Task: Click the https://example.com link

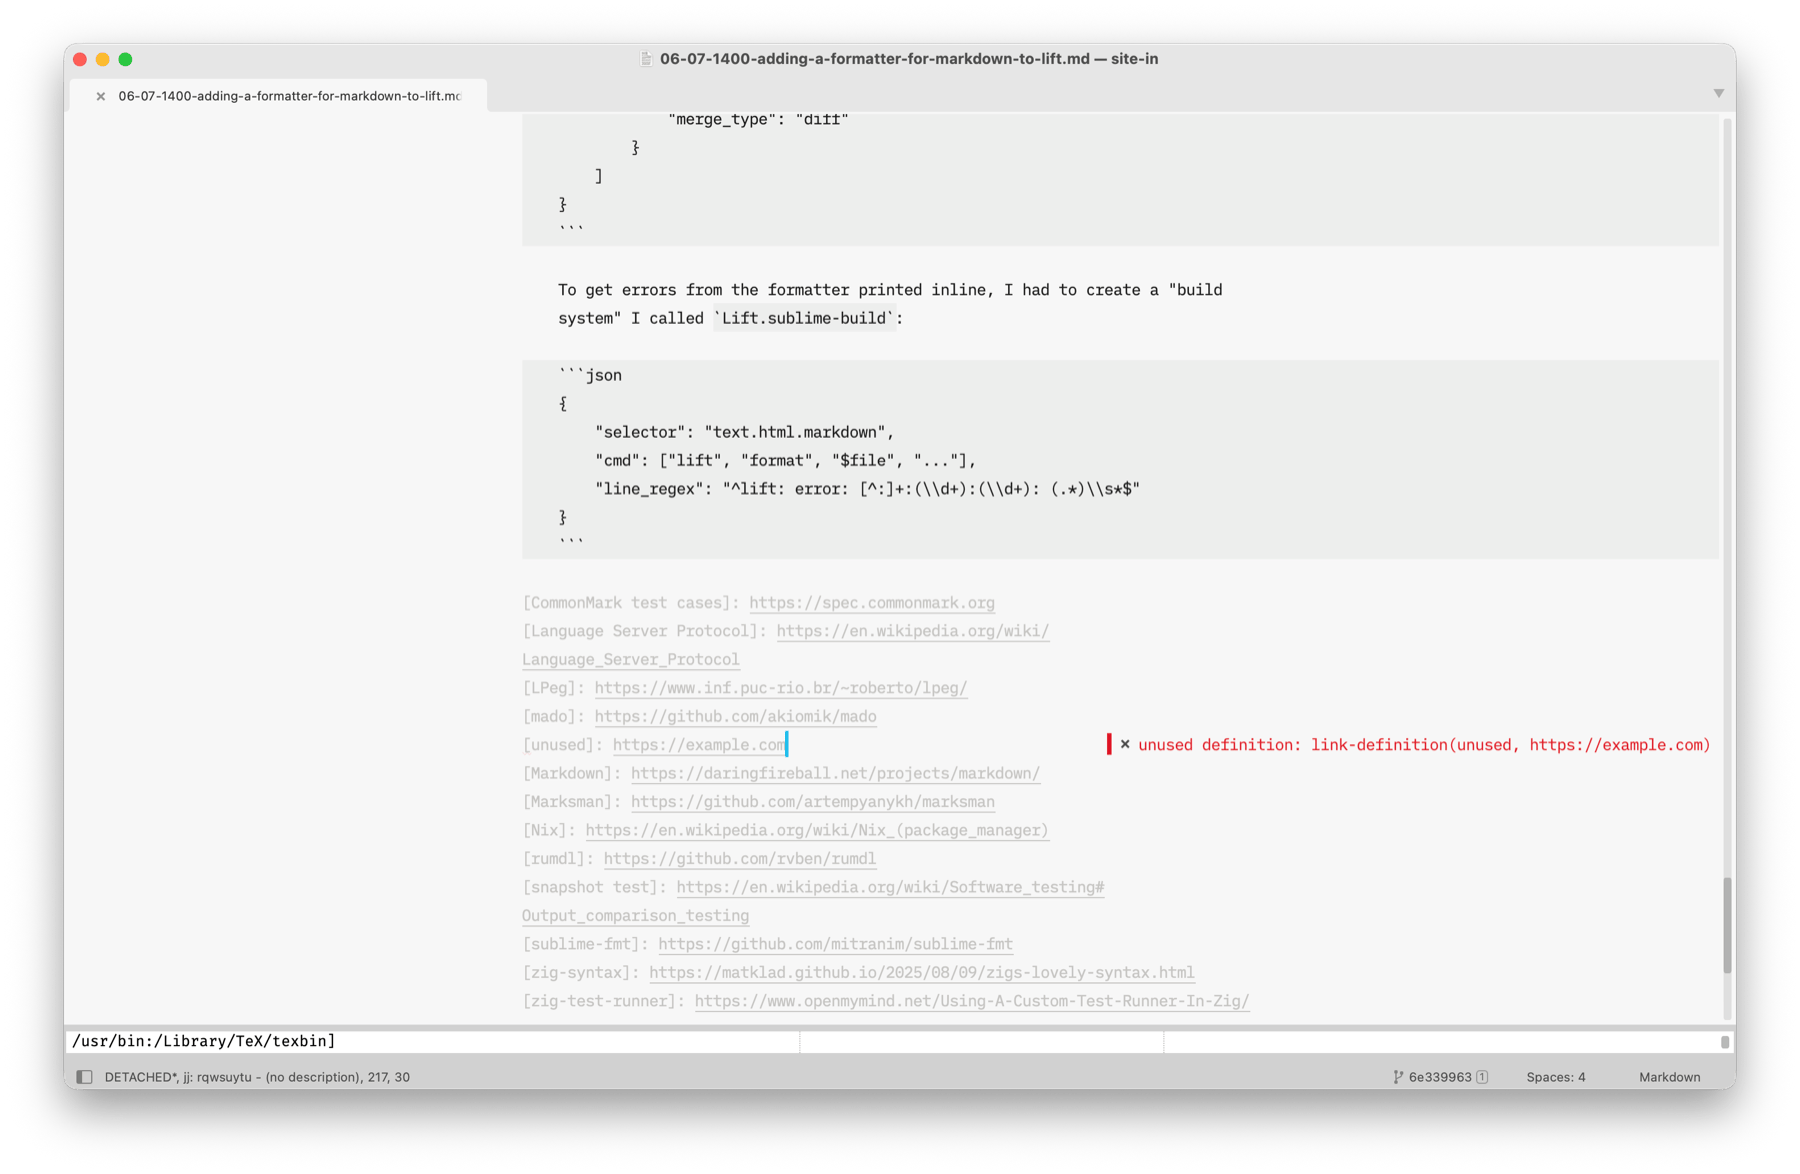Action: (698, 745)
